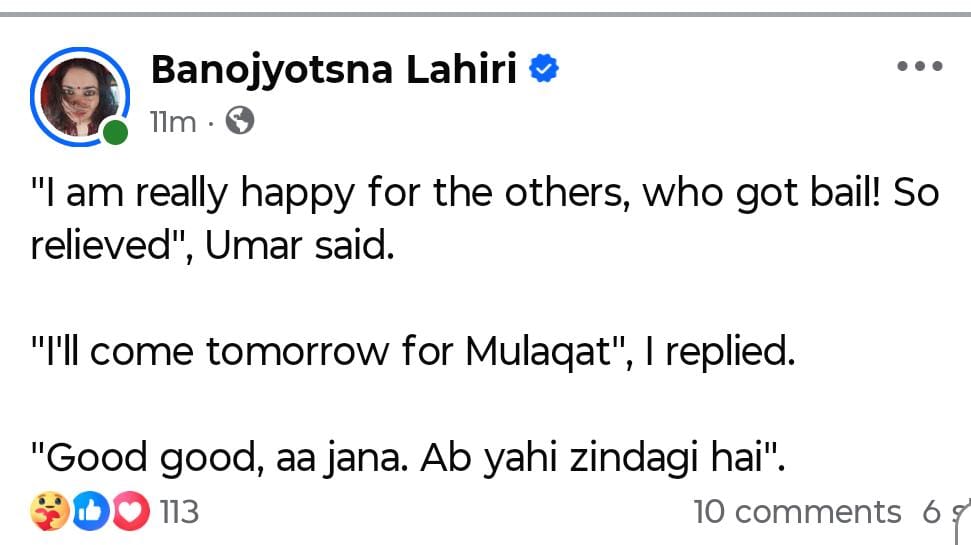Viewport: 971px width, 545px height.
Task: Click the globe public privacy icon
Action: [x=239, y=121]
